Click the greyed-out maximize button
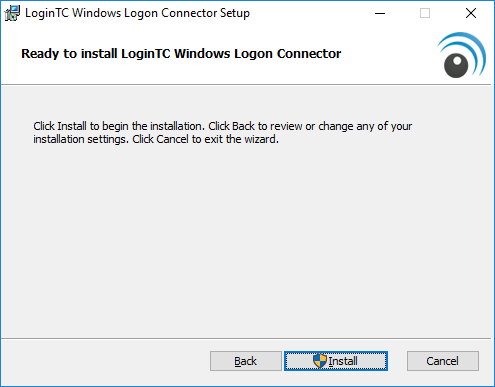Screen dimensions: 495x387 425,13
